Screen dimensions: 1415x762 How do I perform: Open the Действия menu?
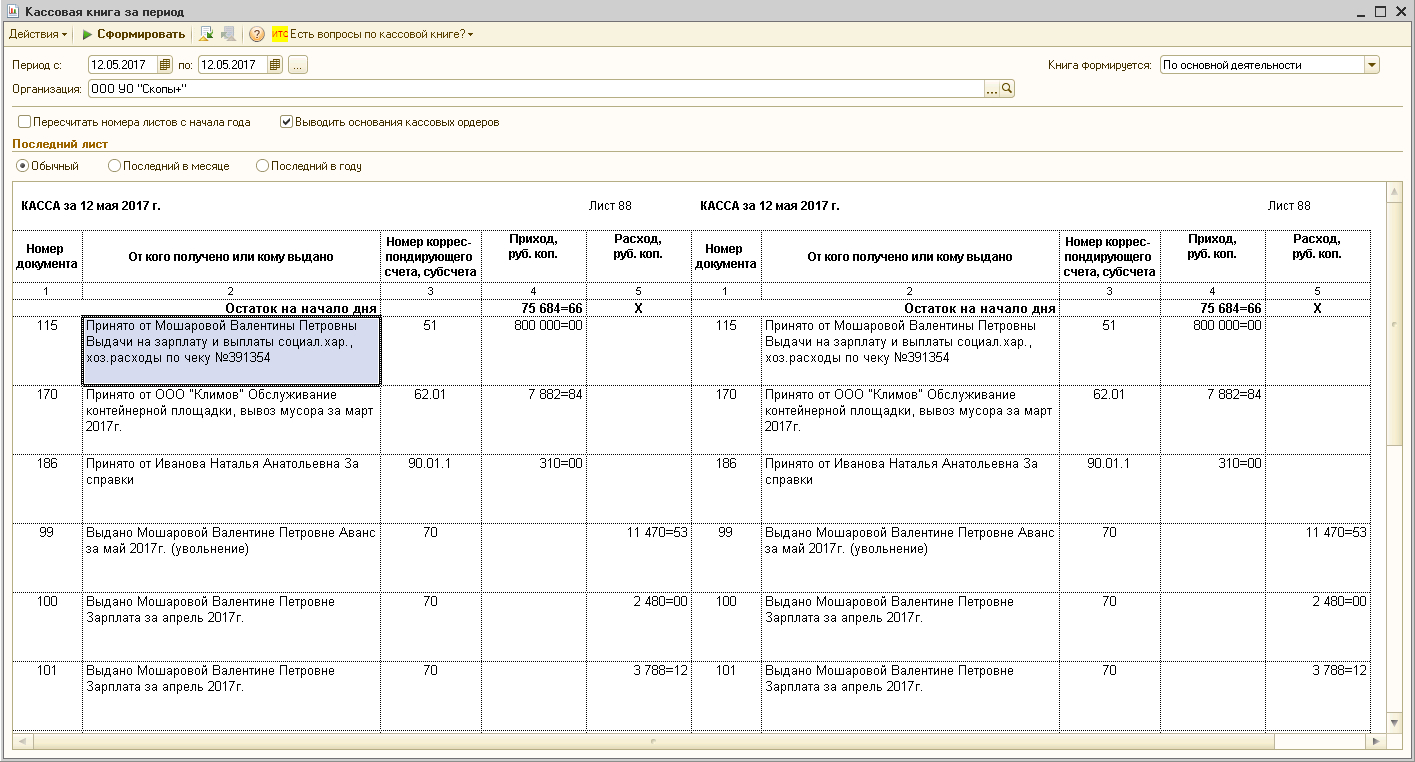[38, 34]
